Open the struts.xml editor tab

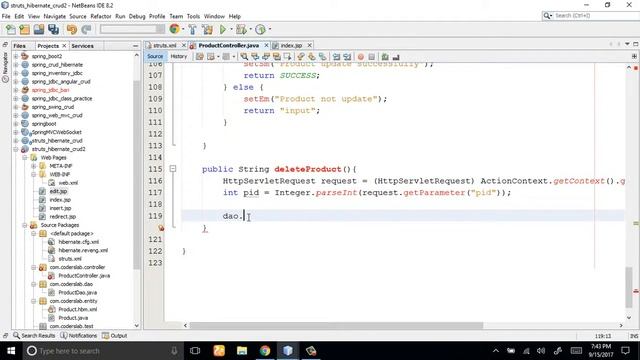tap(164, 45)
